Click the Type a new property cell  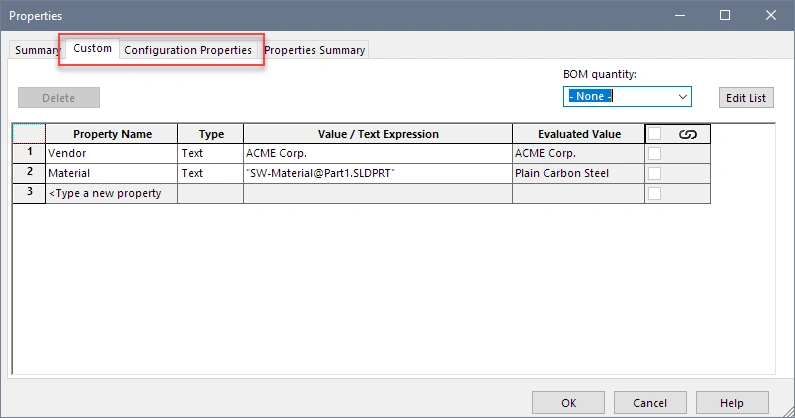click(x=111, y=193)
